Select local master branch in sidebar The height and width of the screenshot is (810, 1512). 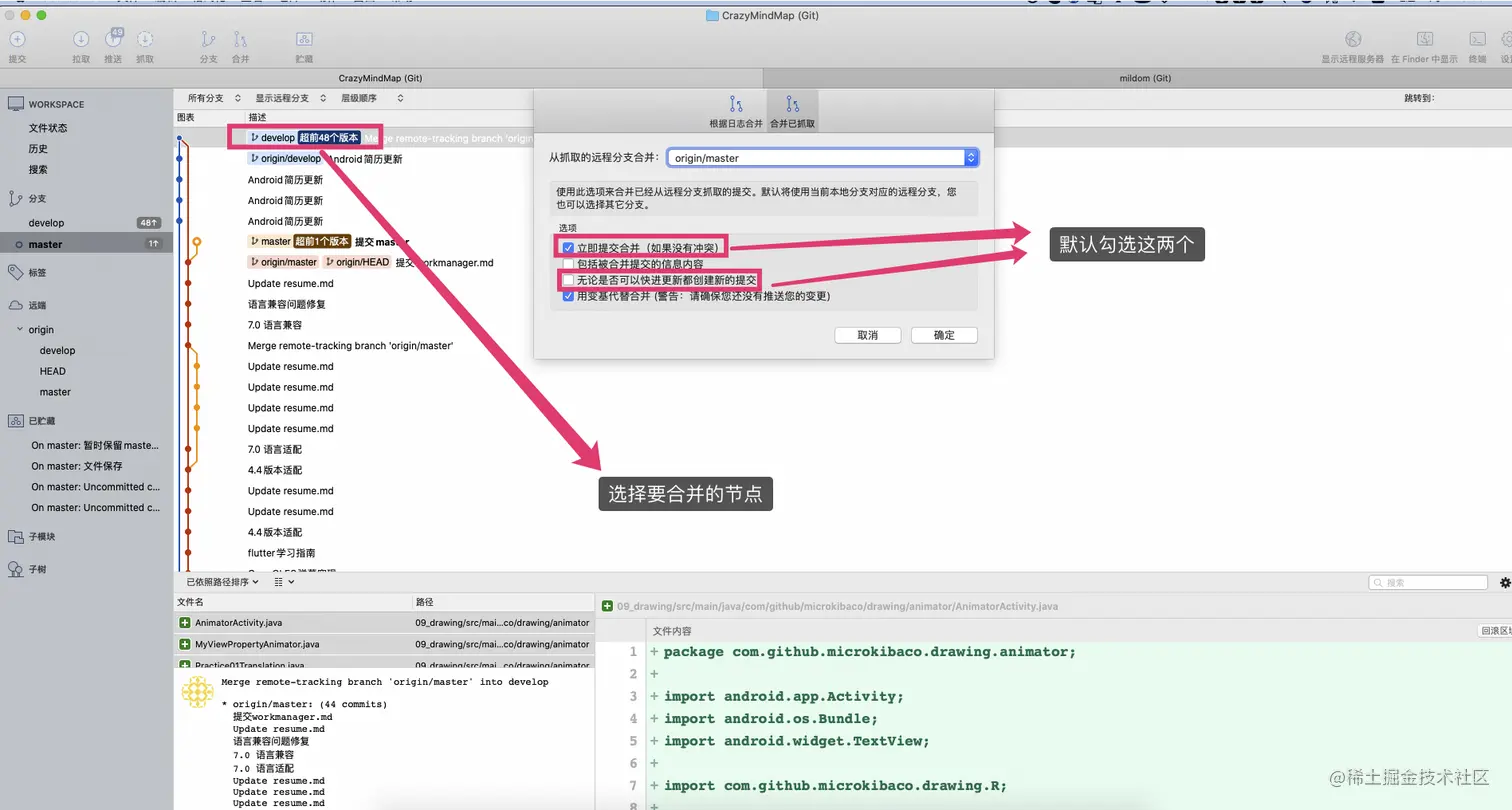(x=87, y=244)
